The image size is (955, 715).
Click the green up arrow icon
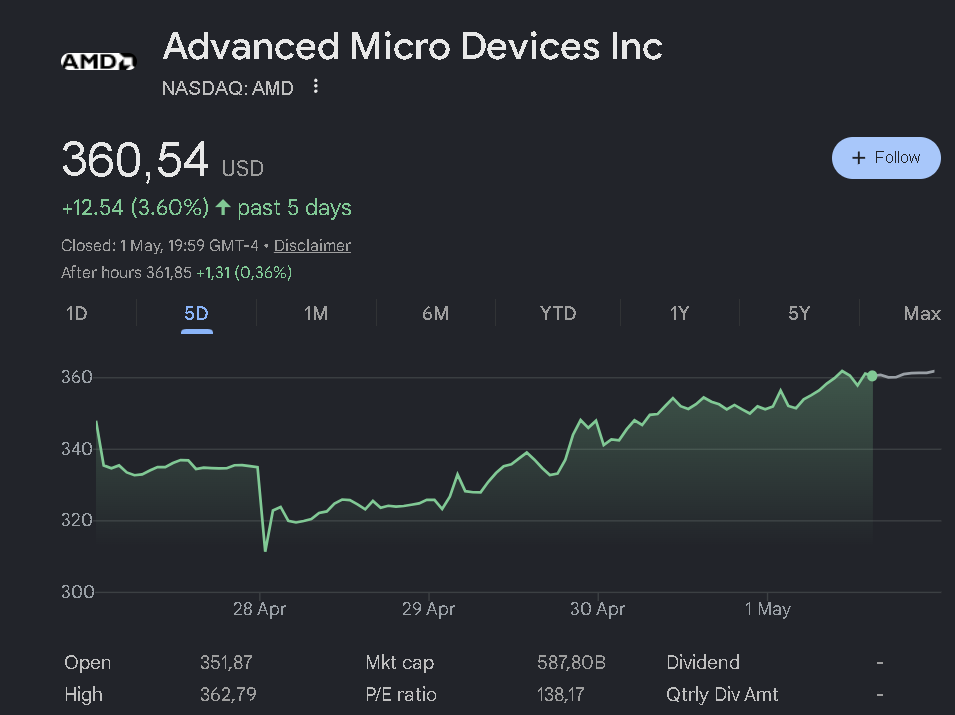pos(223,207)
